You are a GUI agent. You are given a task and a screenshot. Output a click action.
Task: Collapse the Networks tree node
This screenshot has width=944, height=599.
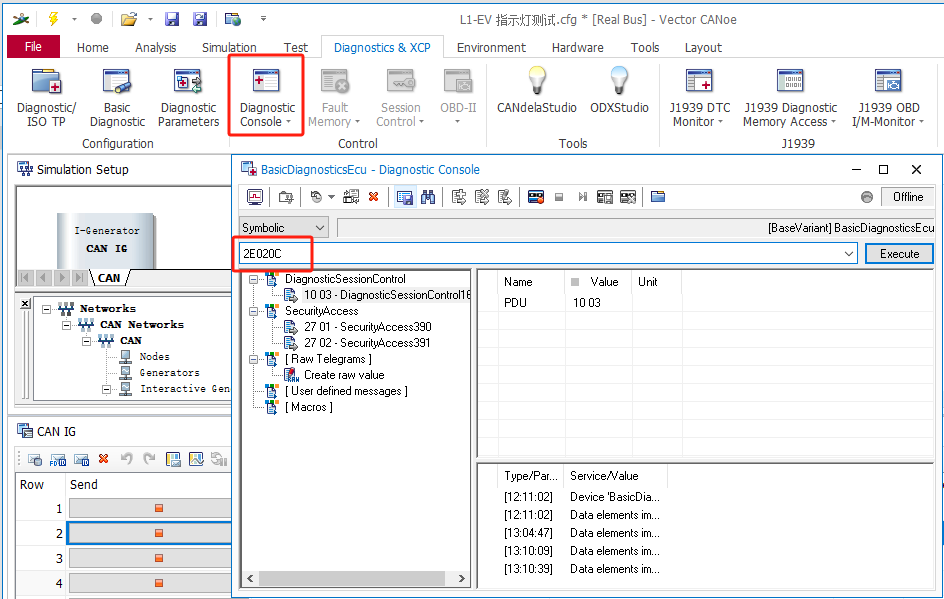coord(46,309)
